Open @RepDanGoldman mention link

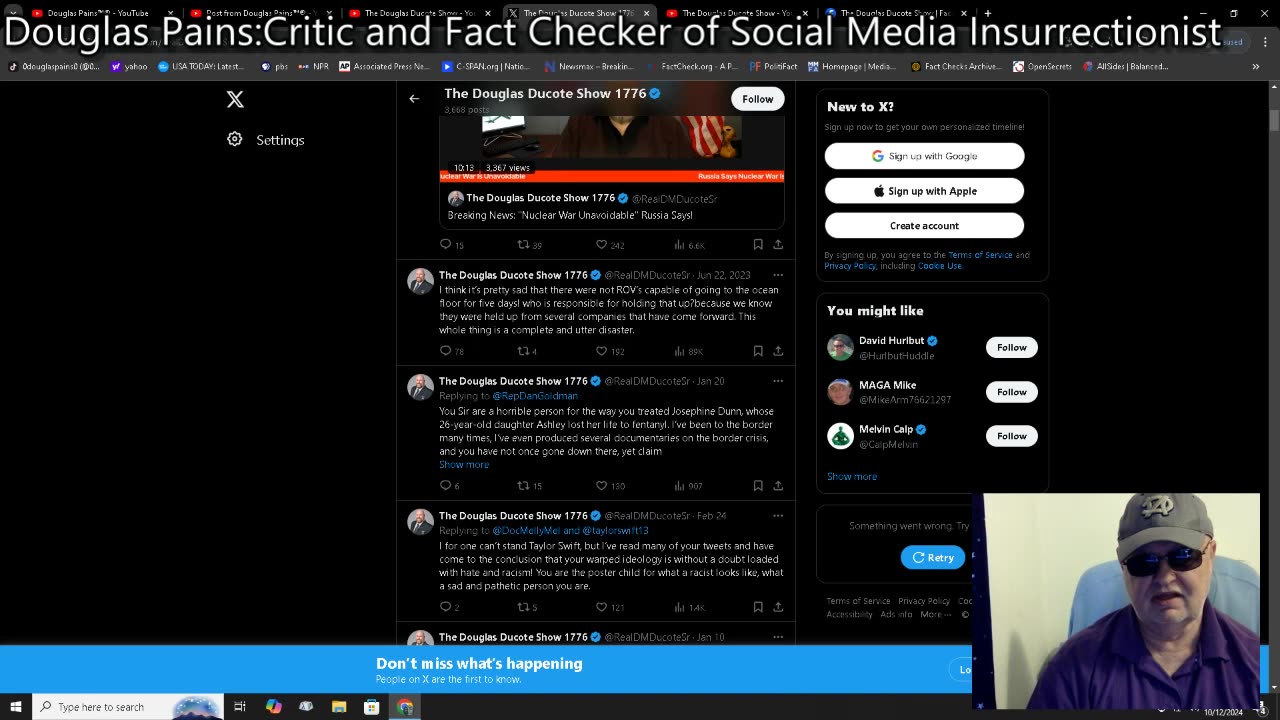pos(535,396)
